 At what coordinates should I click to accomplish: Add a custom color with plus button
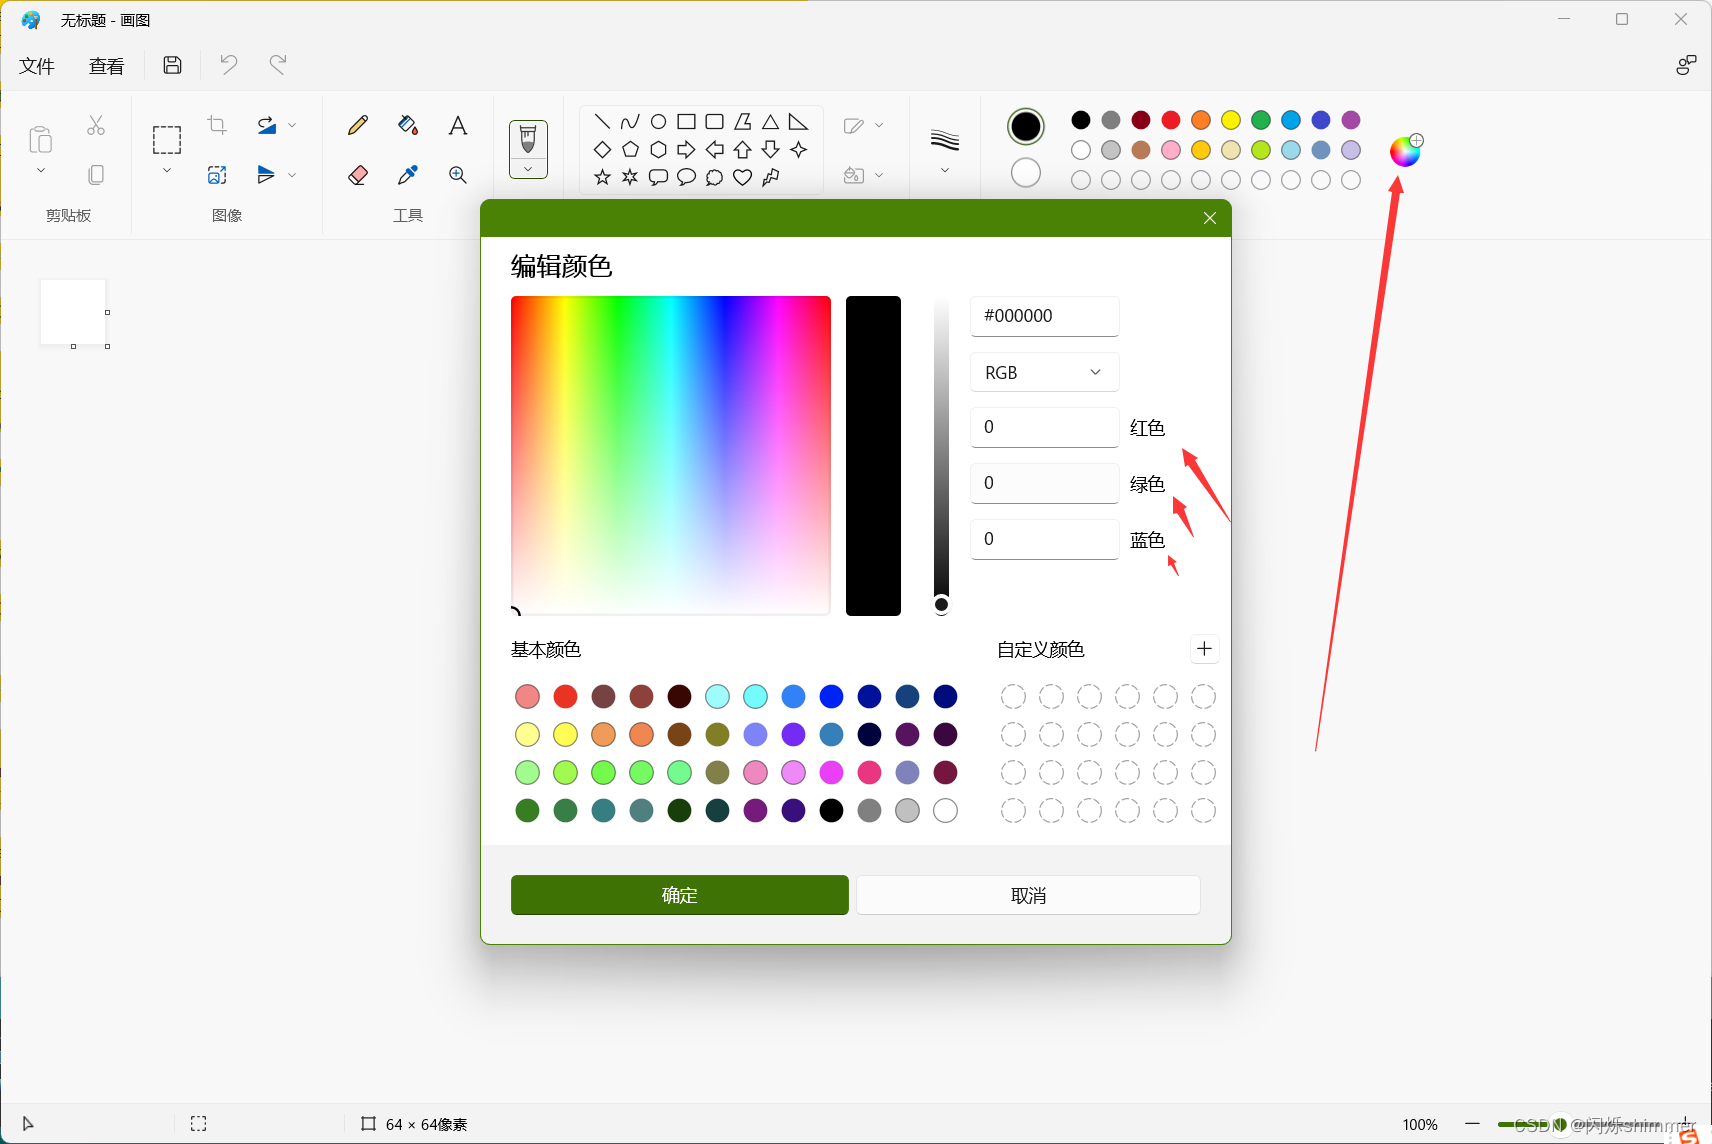click(x=1204, y=649)
